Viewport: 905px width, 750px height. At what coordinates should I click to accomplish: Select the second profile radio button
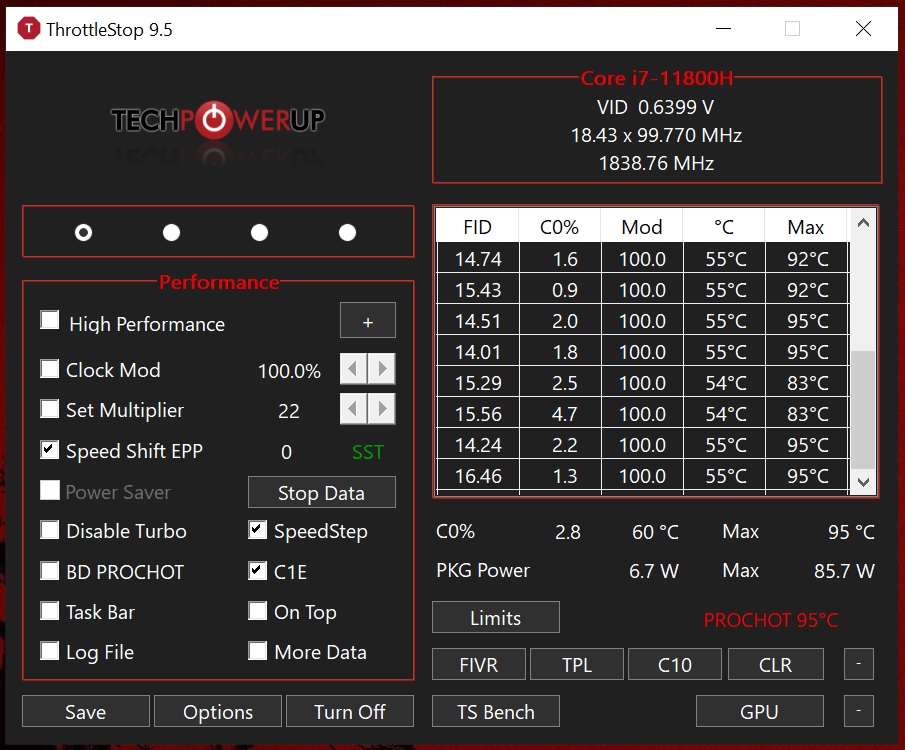coord(171,233)
